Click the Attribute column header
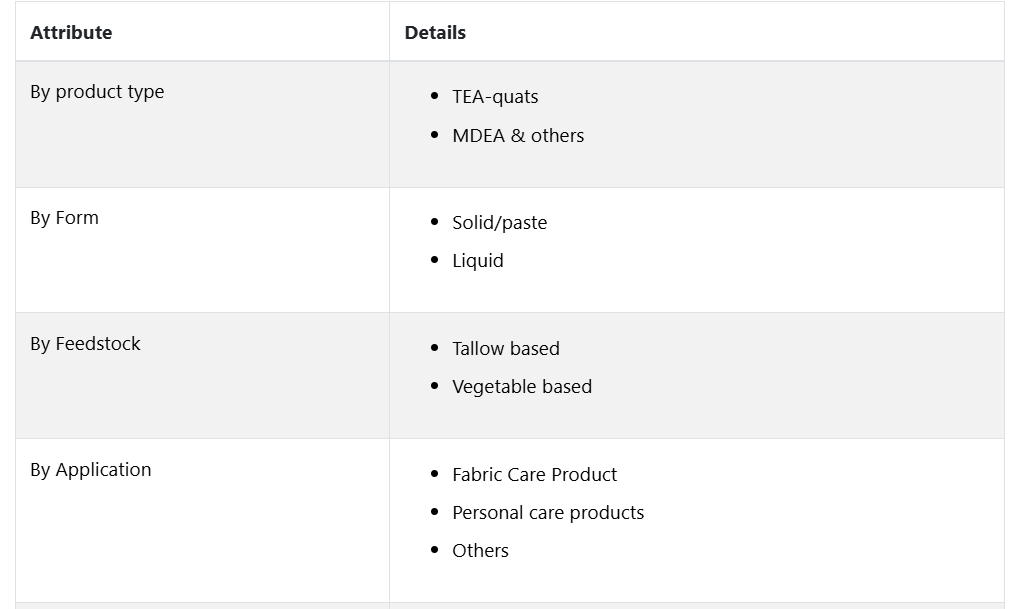 tap(71, 32)
